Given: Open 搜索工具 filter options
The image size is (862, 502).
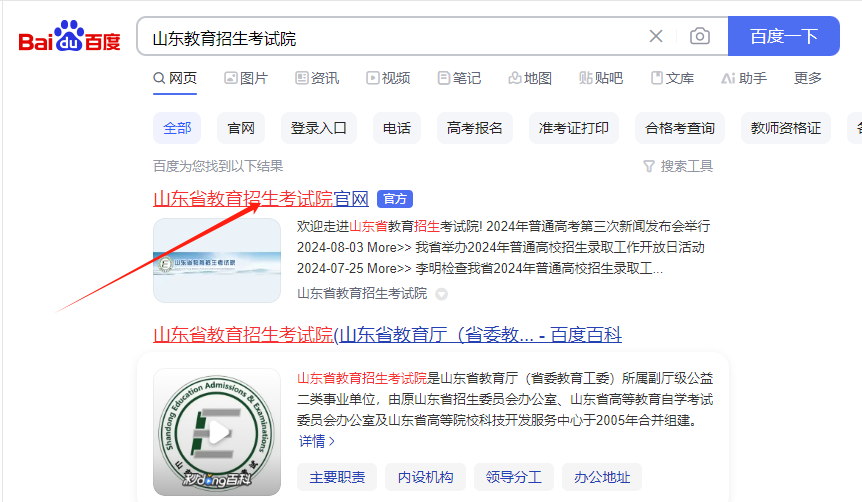Looking at the screenshot, I should (678, 166).
